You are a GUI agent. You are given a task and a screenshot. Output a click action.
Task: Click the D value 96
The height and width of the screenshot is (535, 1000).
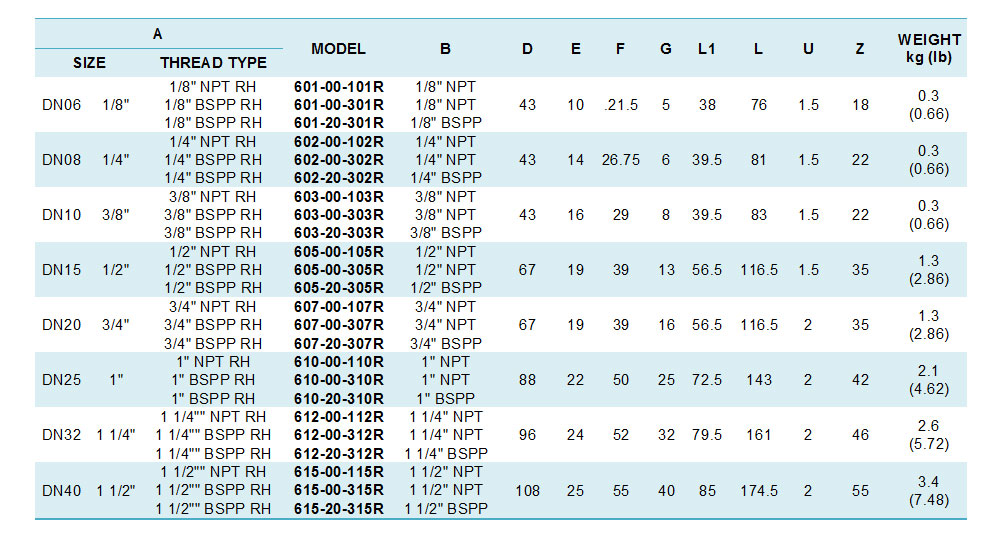(x=527, y=435)
